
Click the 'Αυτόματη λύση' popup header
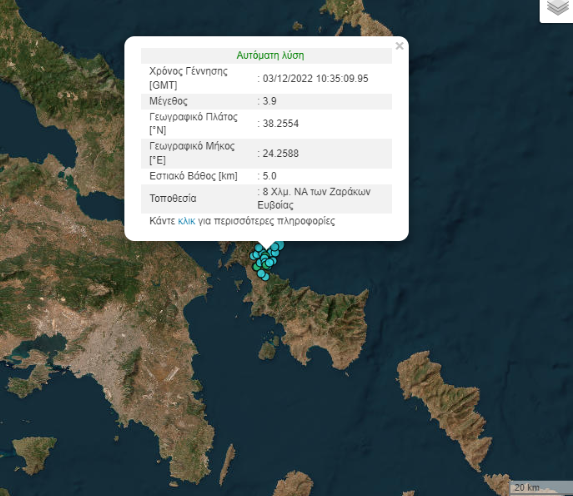(270, 56)
